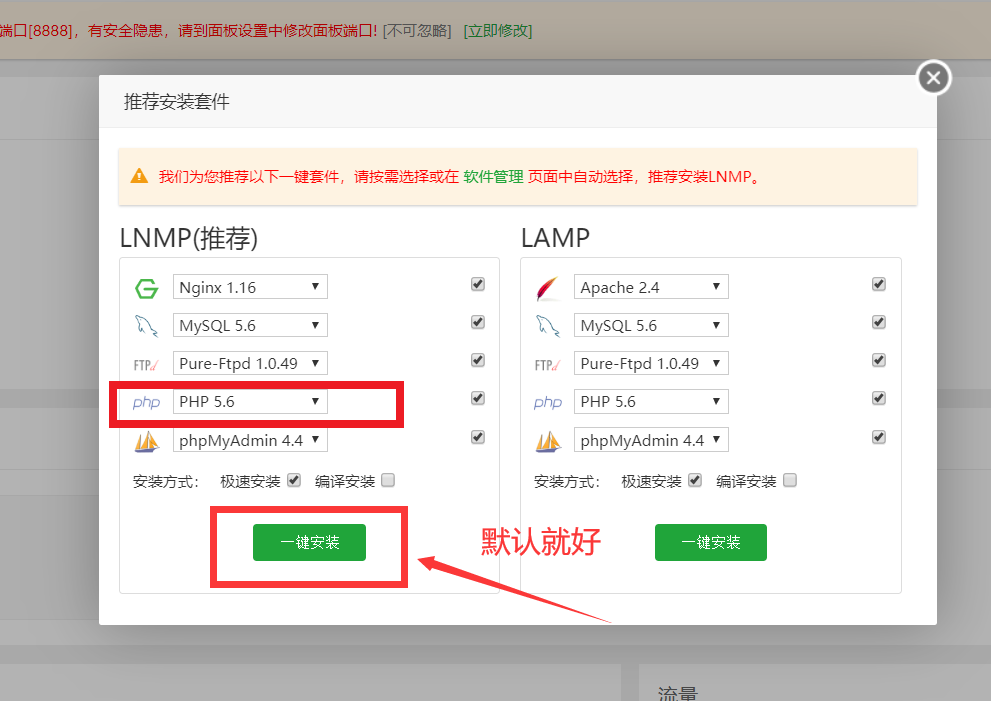Enable 编译安装 checkbox under LNMP
This screenshot has width=991, height=701.
(x=388, y=480)
